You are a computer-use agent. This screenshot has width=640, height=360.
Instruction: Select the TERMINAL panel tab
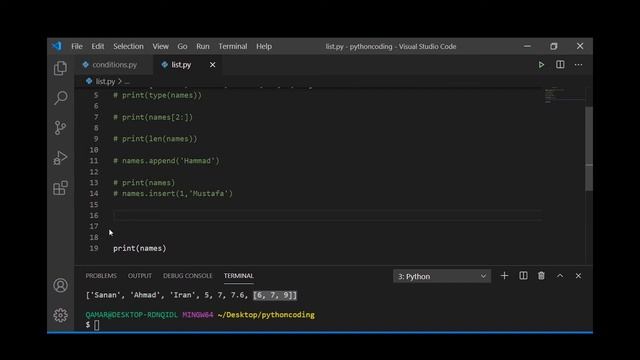239,276
